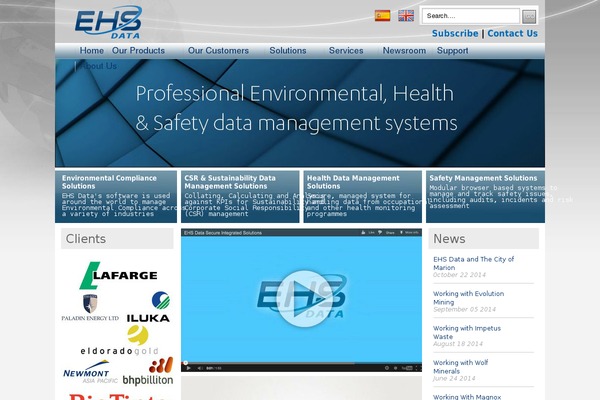The width and height of the screenshot is (600, 400).
Task: Open the Newsroom menu
Action: (x=404, y=51)
